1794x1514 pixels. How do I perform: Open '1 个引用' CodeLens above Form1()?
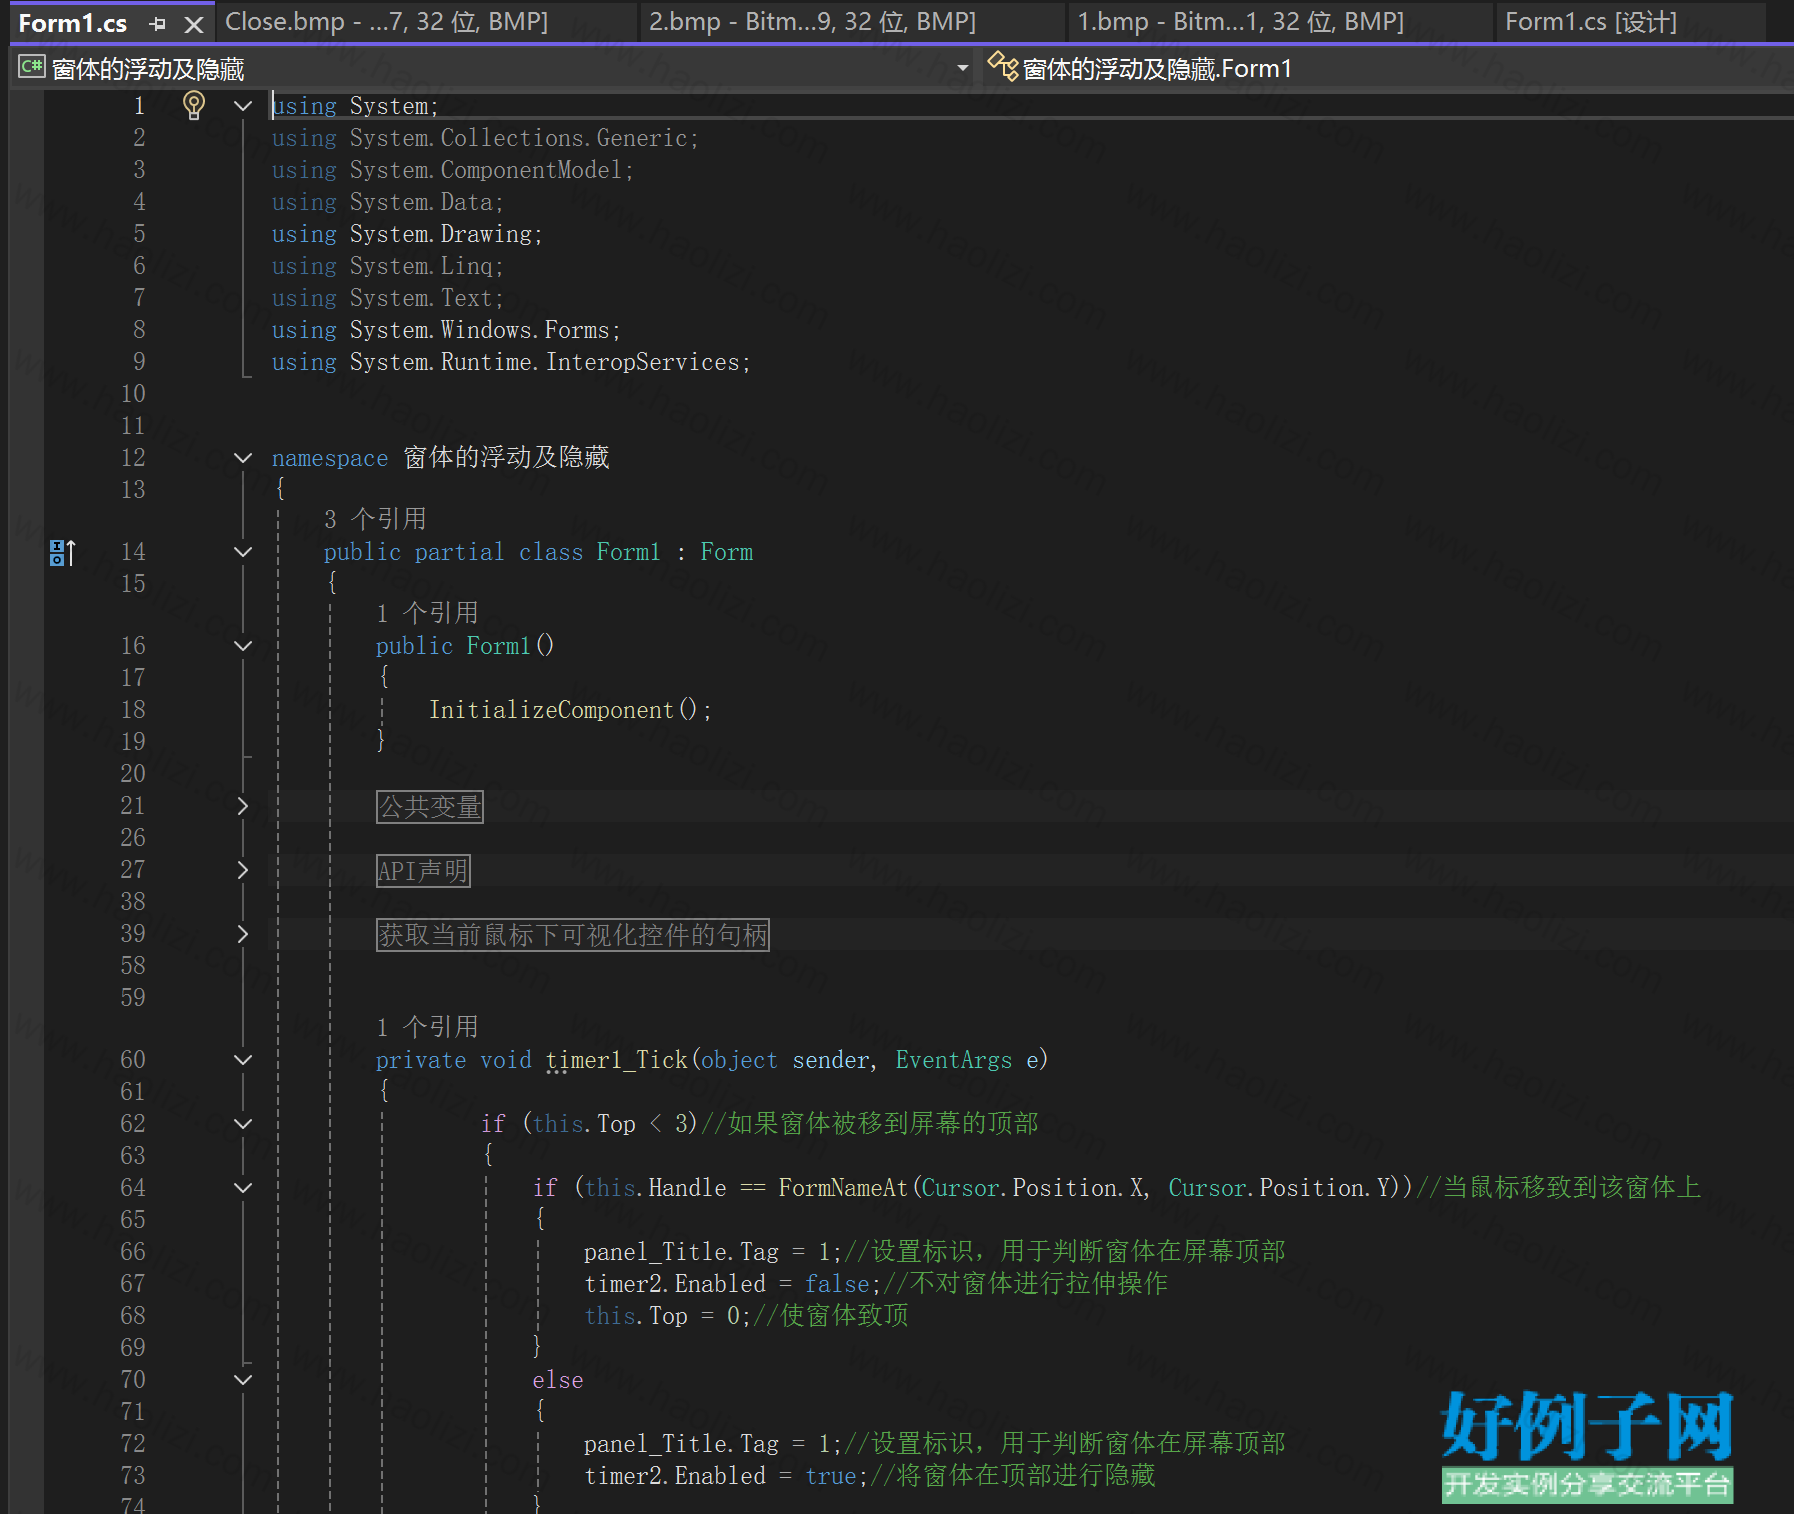(x=427, y=613)
